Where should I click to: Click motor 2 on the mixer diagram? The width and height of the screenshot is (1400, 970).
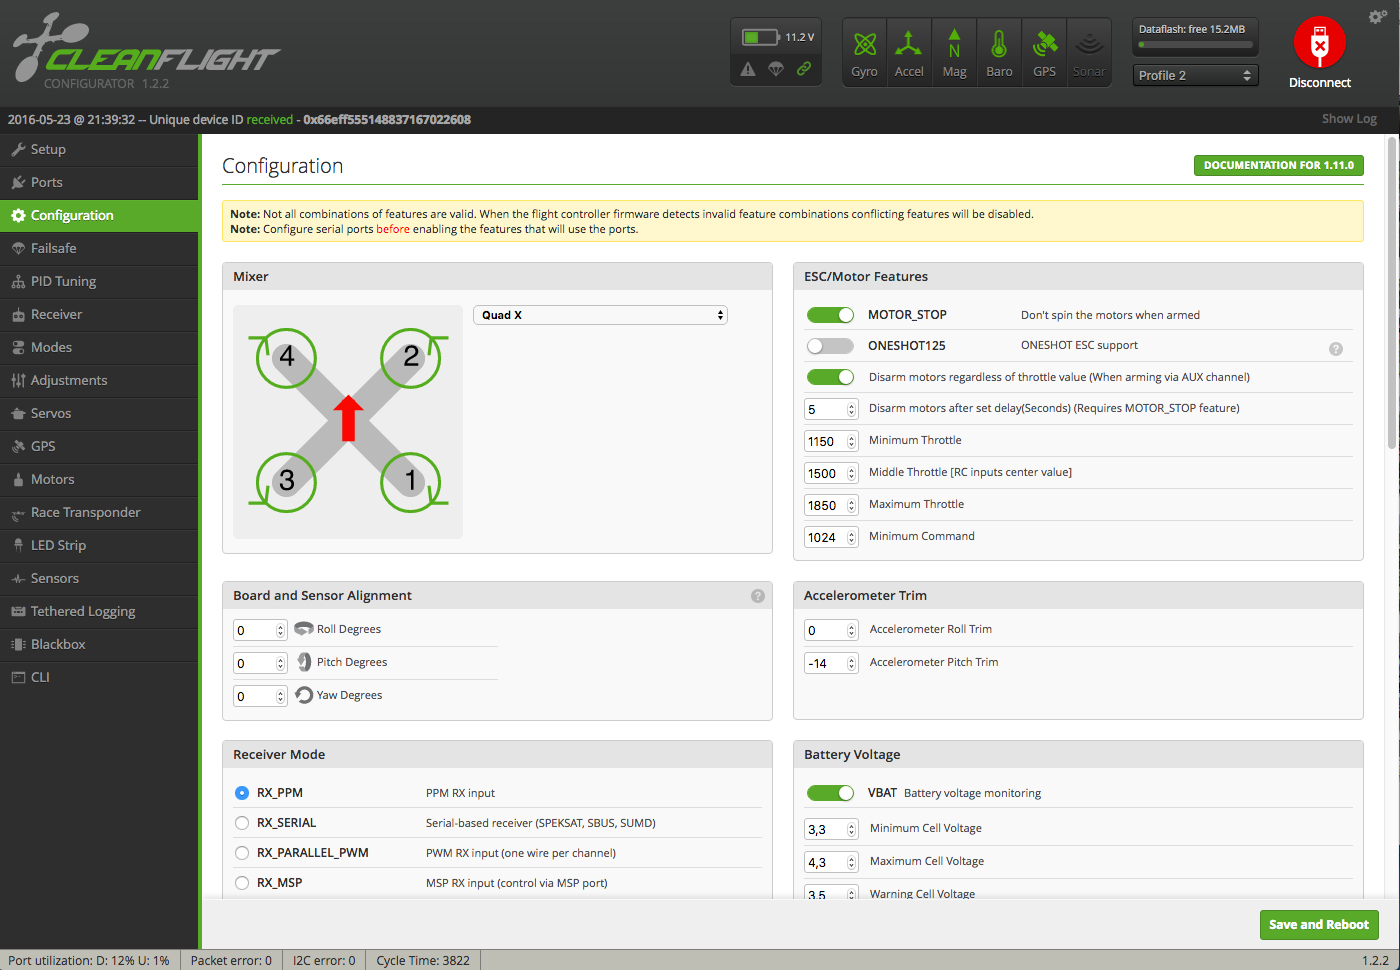(411, 357)
